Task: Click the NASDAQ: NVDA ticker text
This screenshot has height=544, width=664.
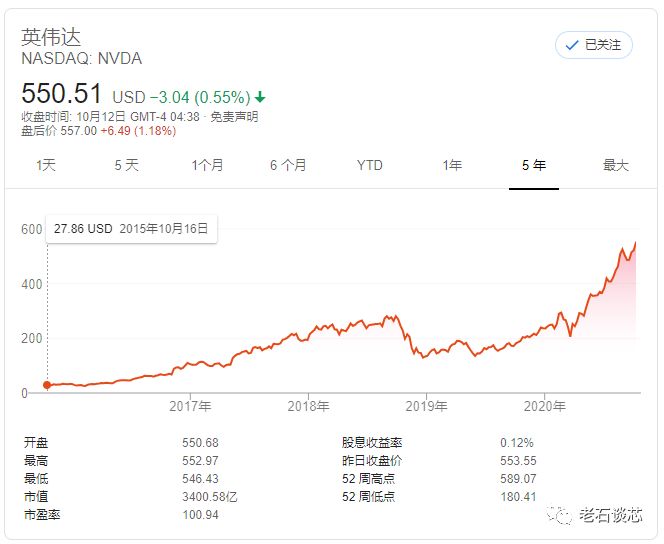Action: pos(82,58)
